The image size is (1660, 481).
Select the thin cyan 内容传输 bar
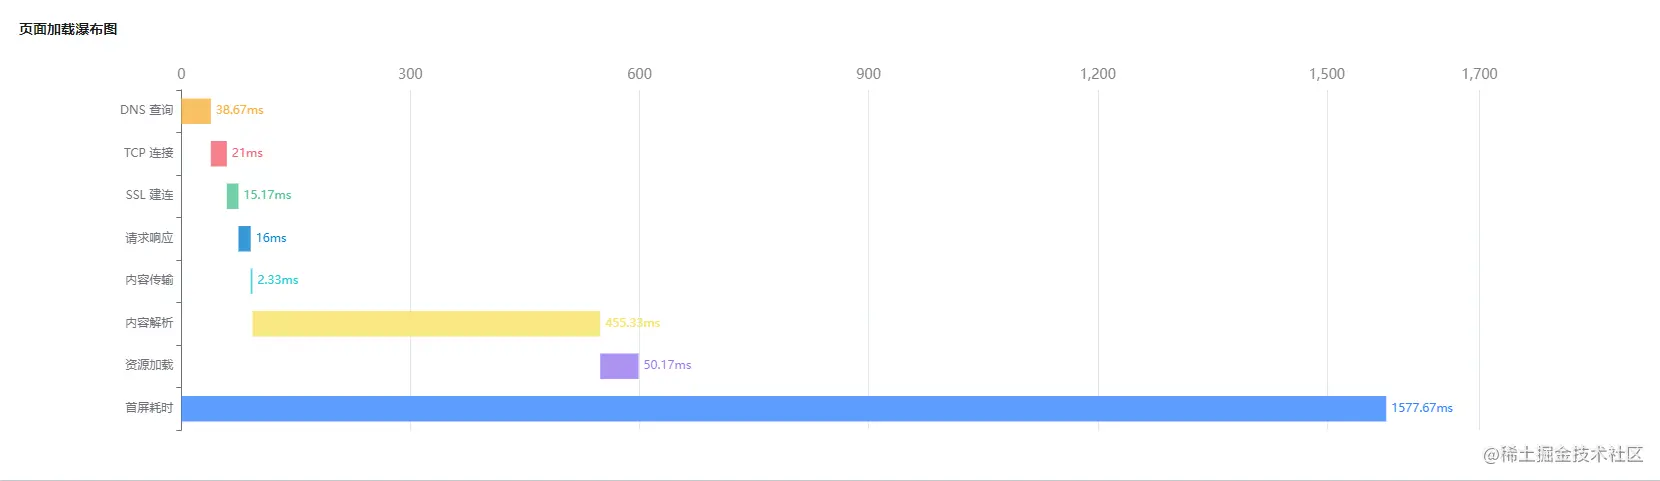pos(252,281)
